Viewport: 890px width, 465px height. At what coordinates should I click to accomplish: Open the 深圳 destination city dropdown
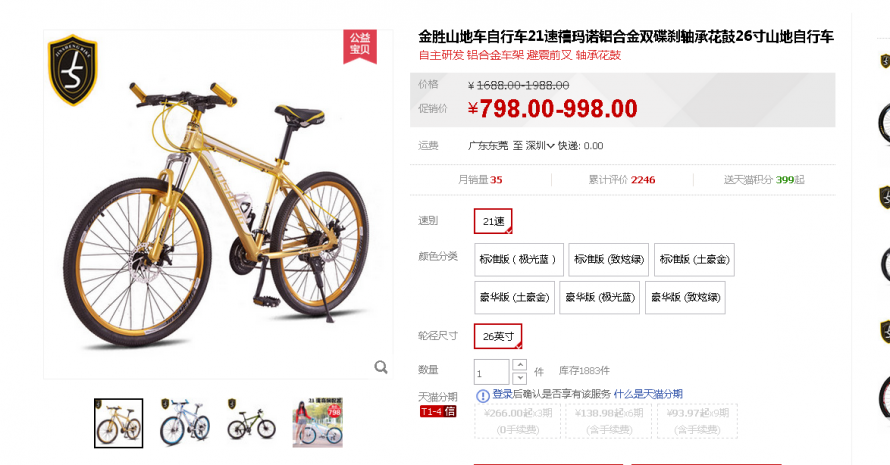(539, 146)
